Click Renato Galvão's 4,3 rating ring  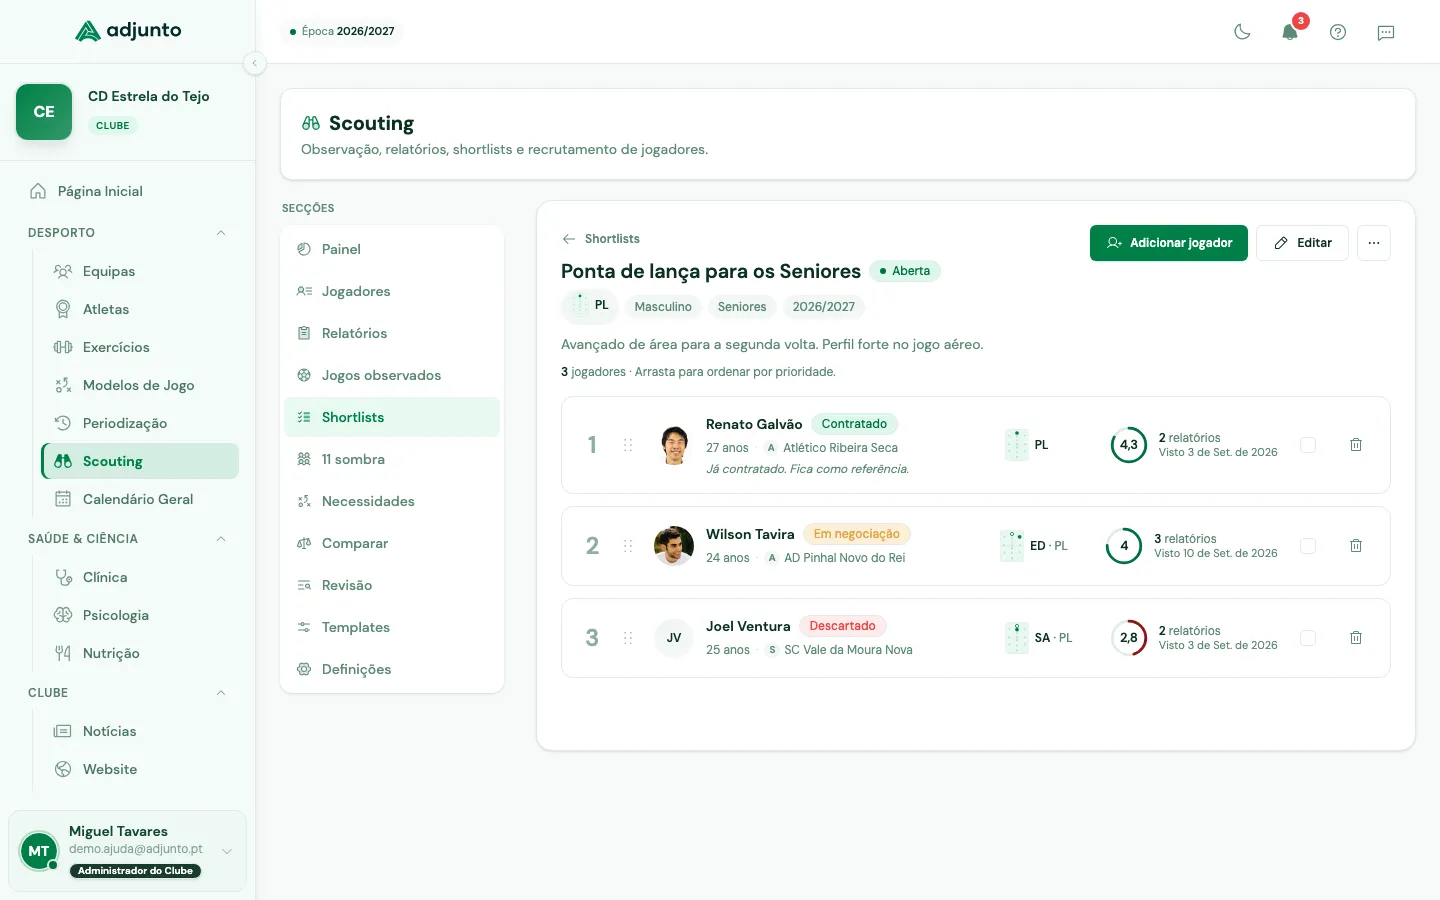(1129, 445)
